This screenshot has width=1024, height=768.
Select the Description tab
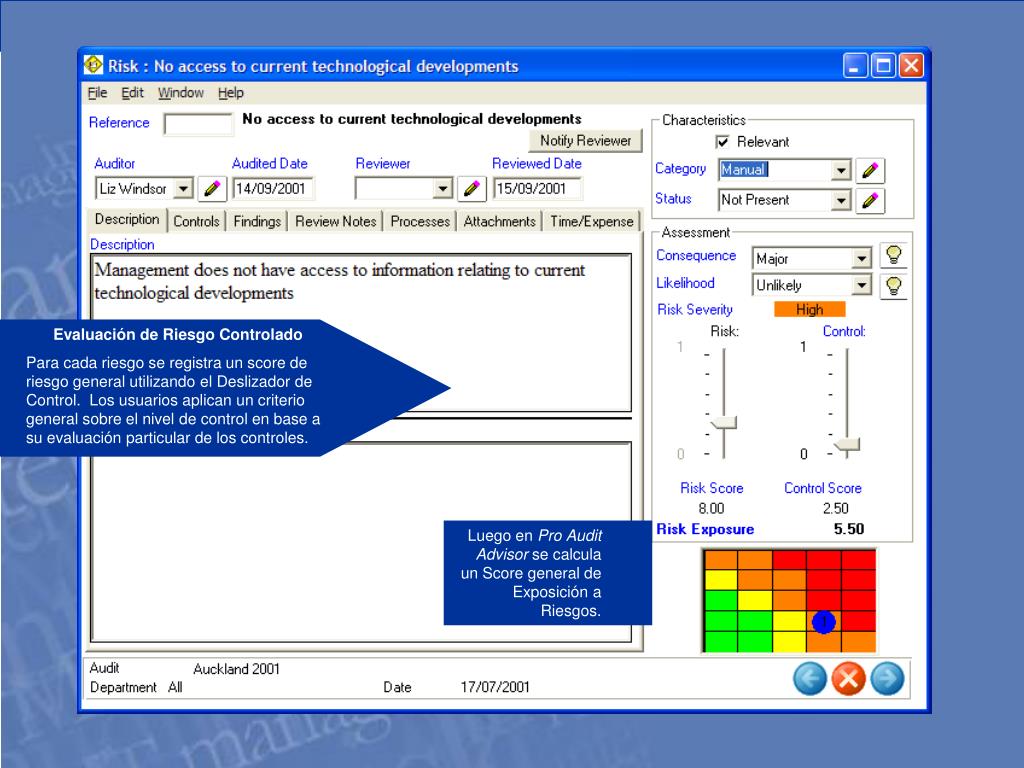(x=127, y=219)
